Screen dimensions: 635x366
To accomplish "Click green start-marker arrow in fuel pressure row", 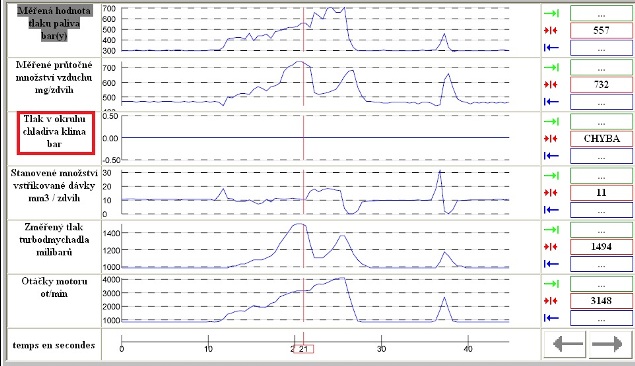I will point(551,13).
